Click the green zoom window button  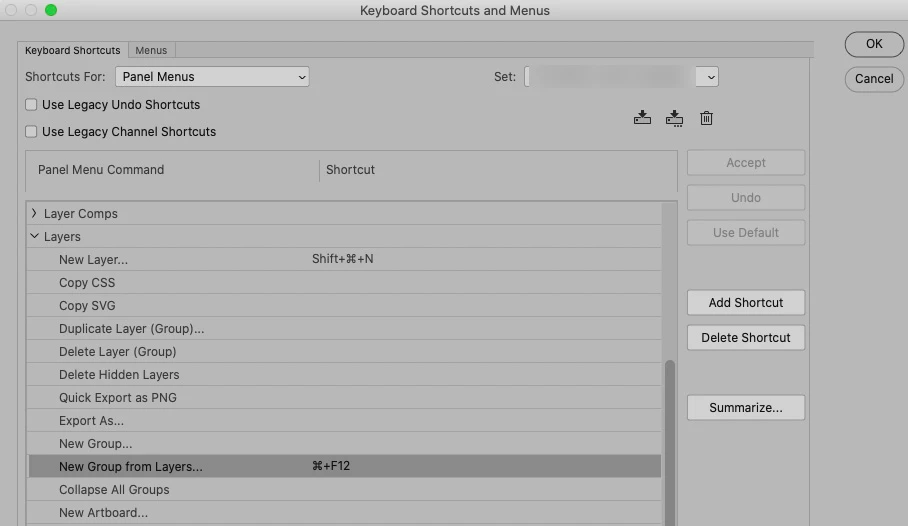tap(51, 10)
